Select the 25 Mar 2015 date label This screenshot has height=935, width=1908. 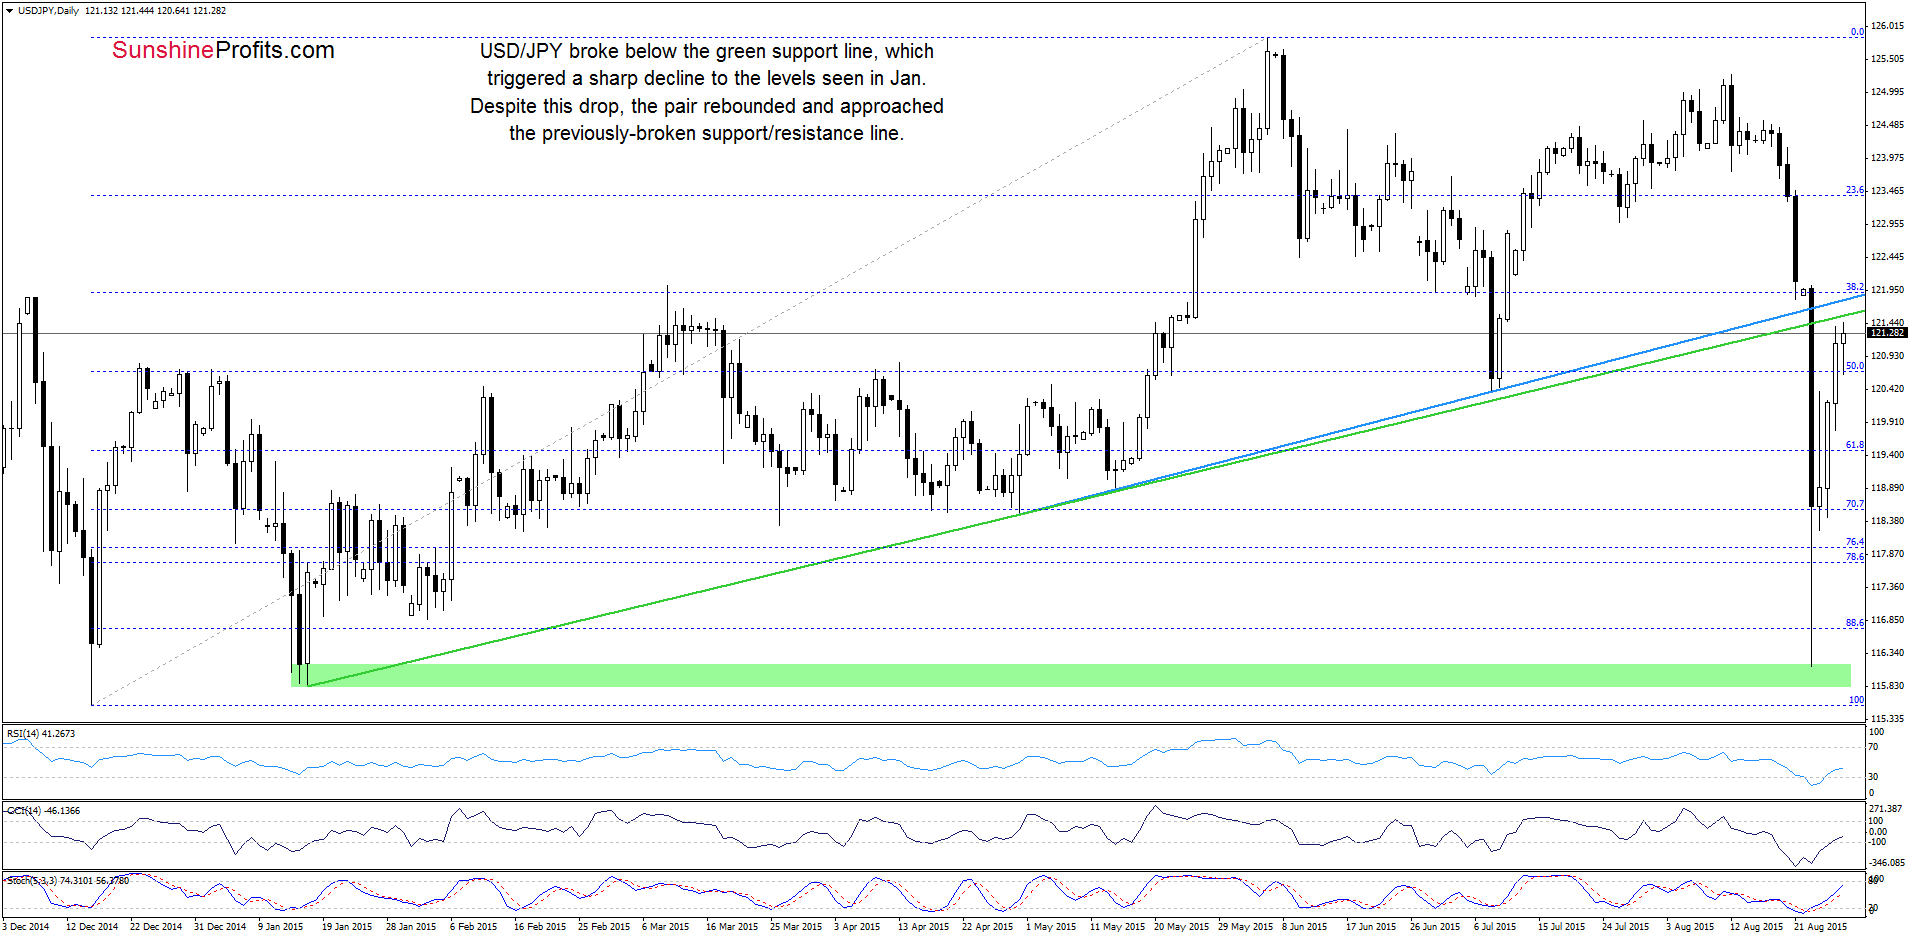(x=796, y=927)
